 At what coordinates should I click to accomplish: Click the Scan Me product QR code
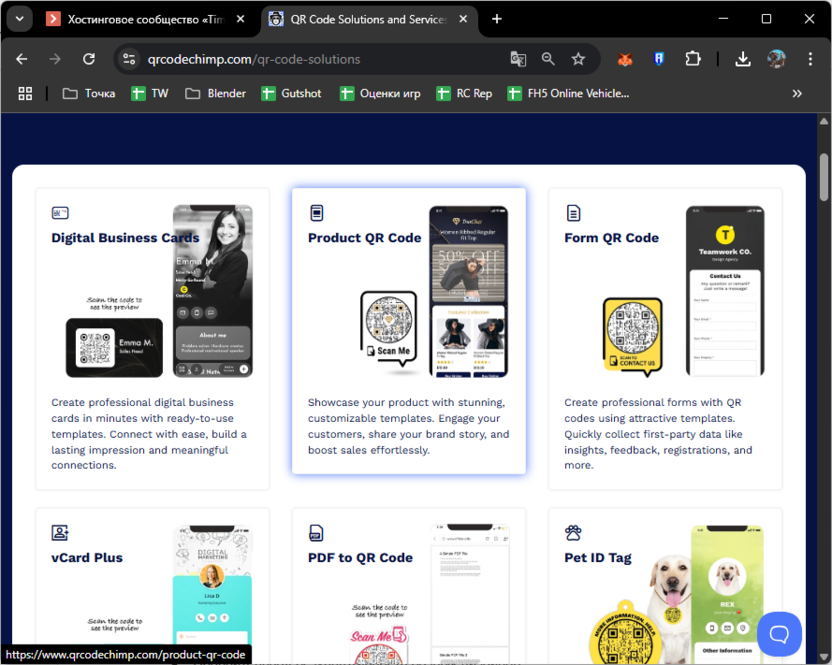(x=388, y=328)
